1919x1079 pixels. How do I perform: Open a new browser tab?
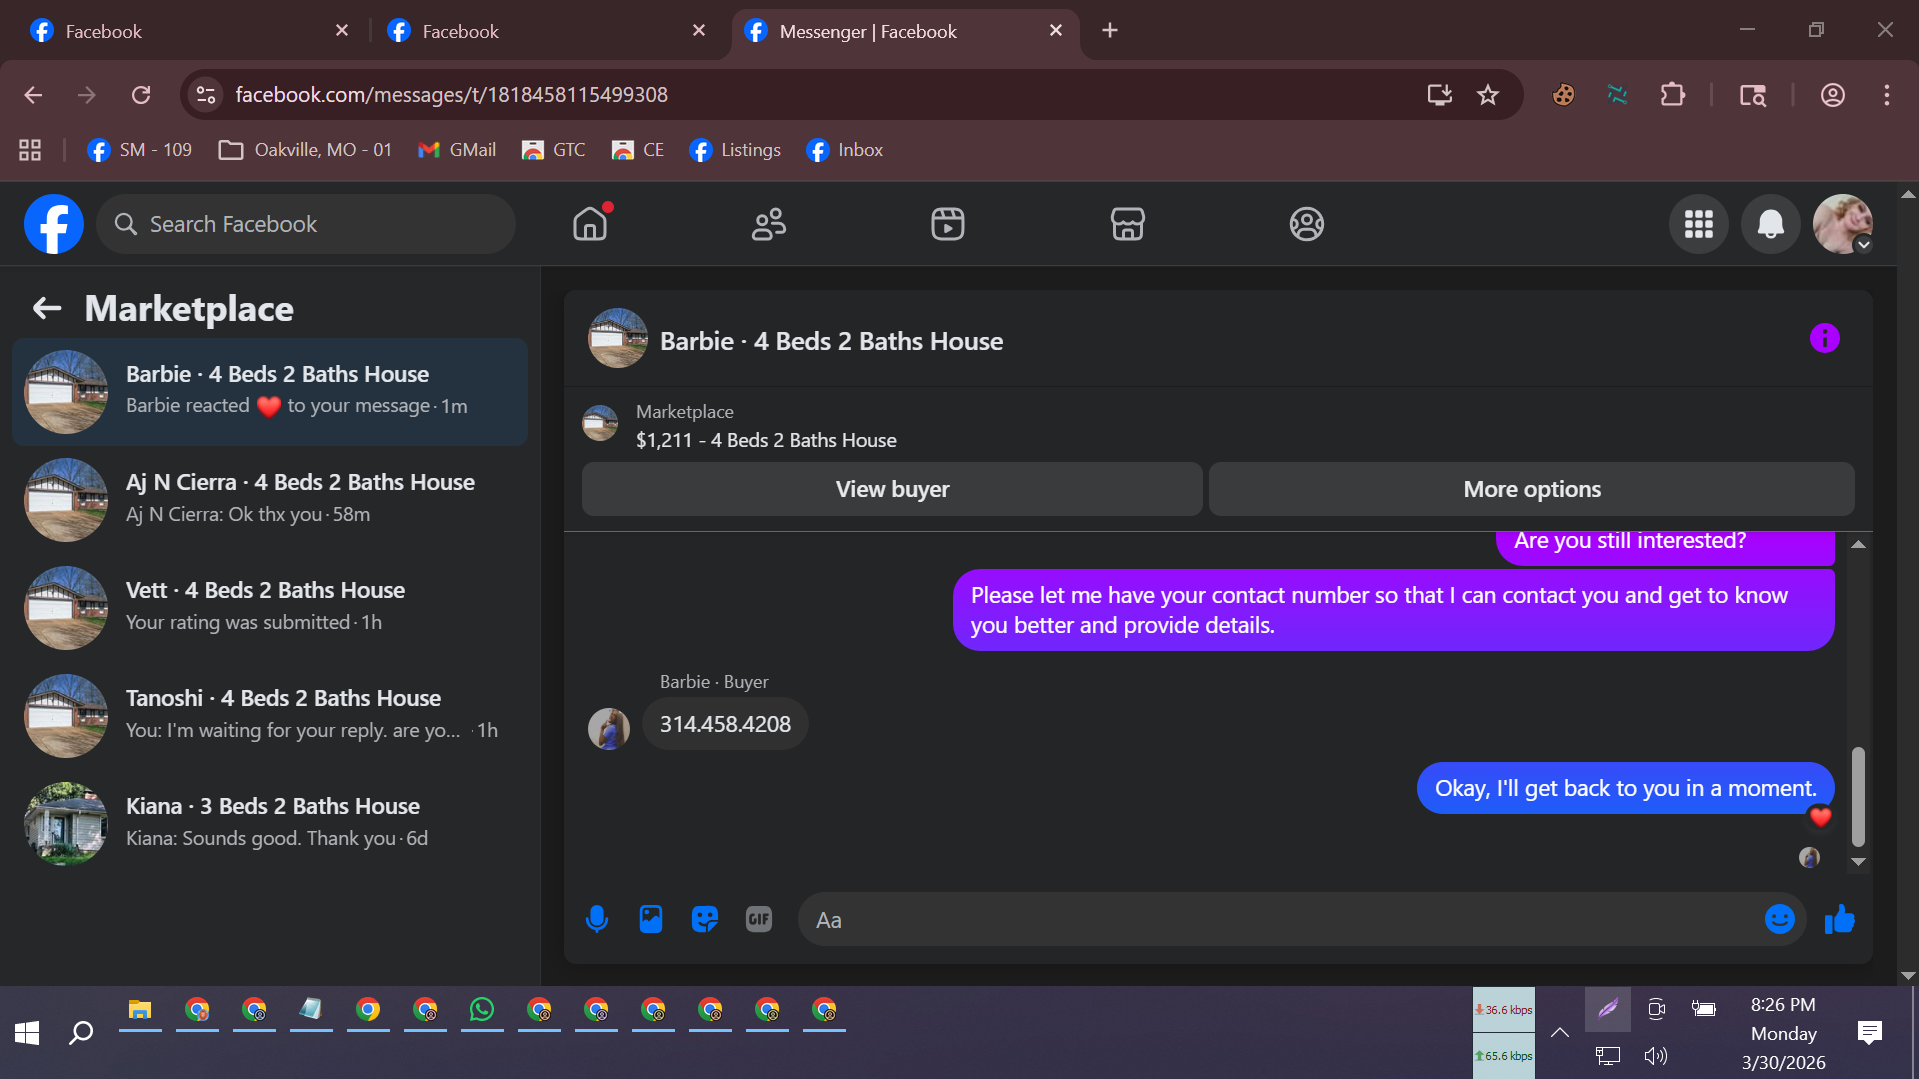(1109, 31)
